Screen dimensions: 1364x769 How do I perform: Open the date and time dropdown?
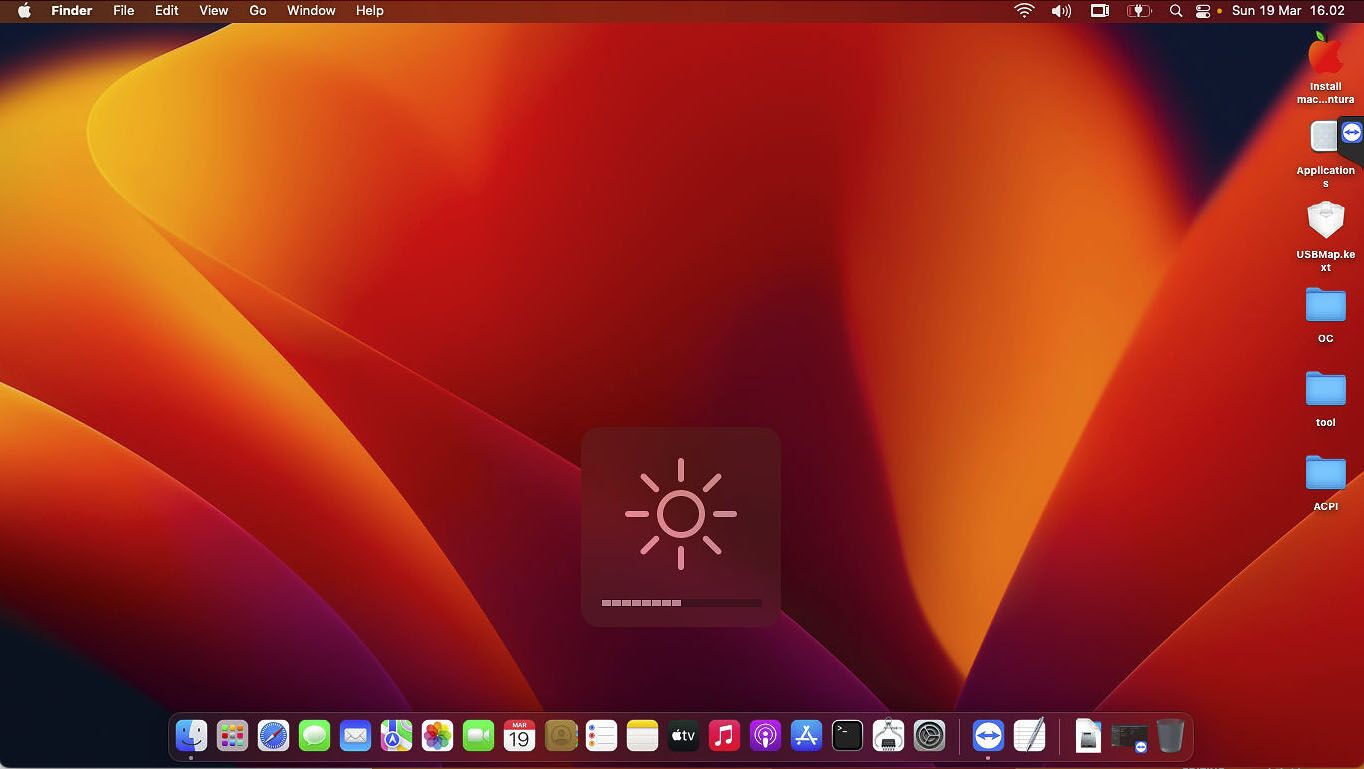pyautogui.click(x=1288, y=11)
